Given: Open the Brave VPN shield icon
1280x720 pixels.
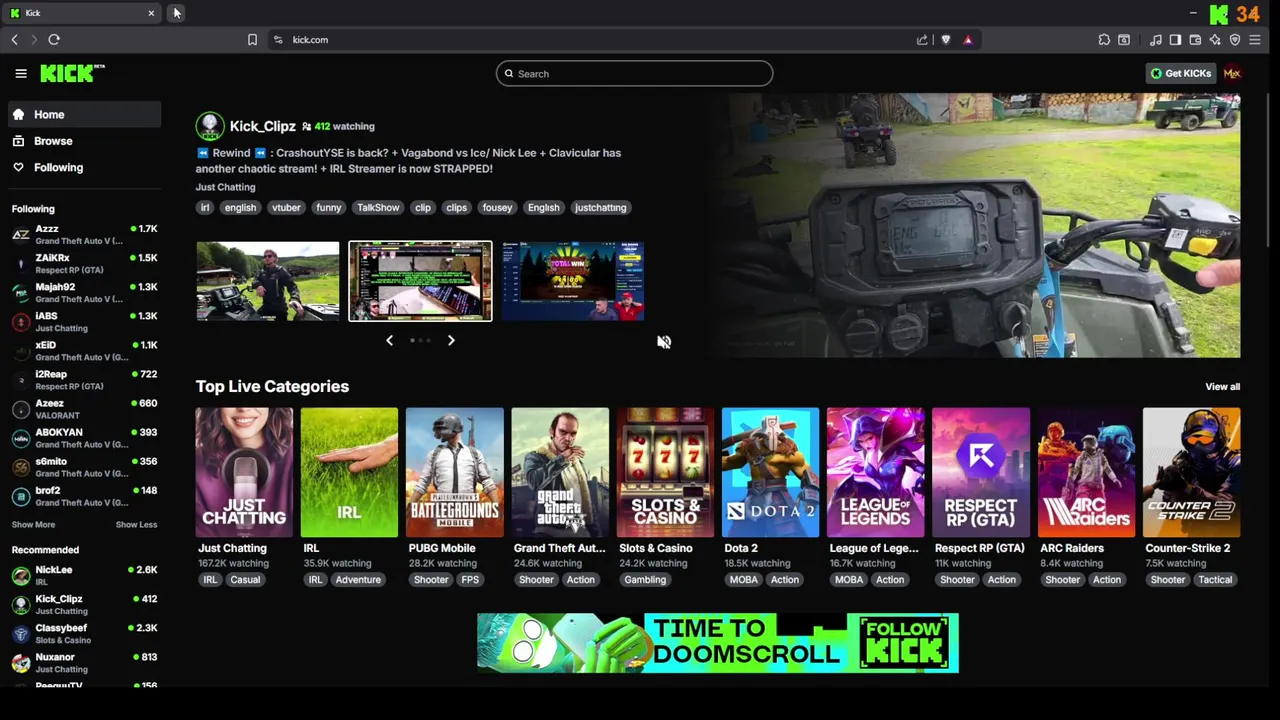Looking at the screenshot, I should (x=1235, y=40).
